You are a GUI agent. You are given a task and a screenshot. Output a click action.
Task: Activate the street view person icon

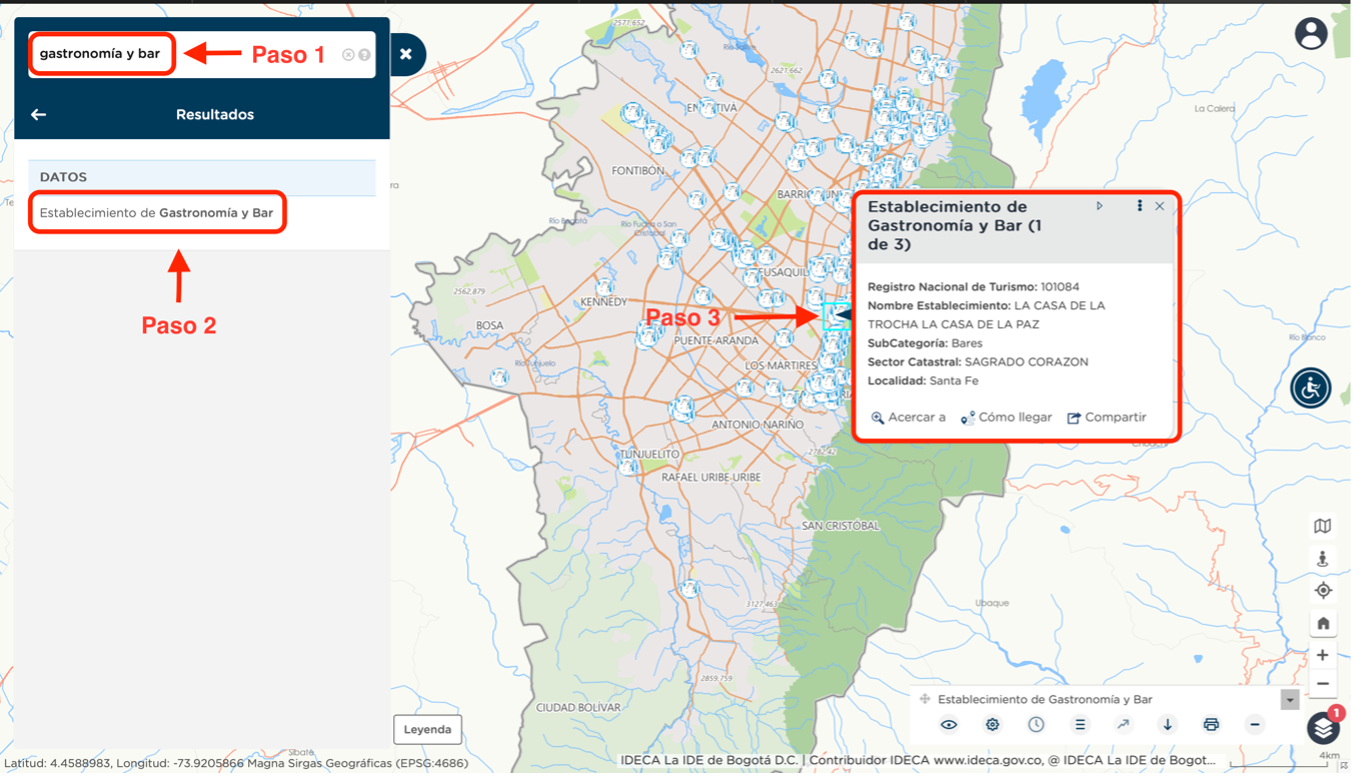[x=1323, y=558]
